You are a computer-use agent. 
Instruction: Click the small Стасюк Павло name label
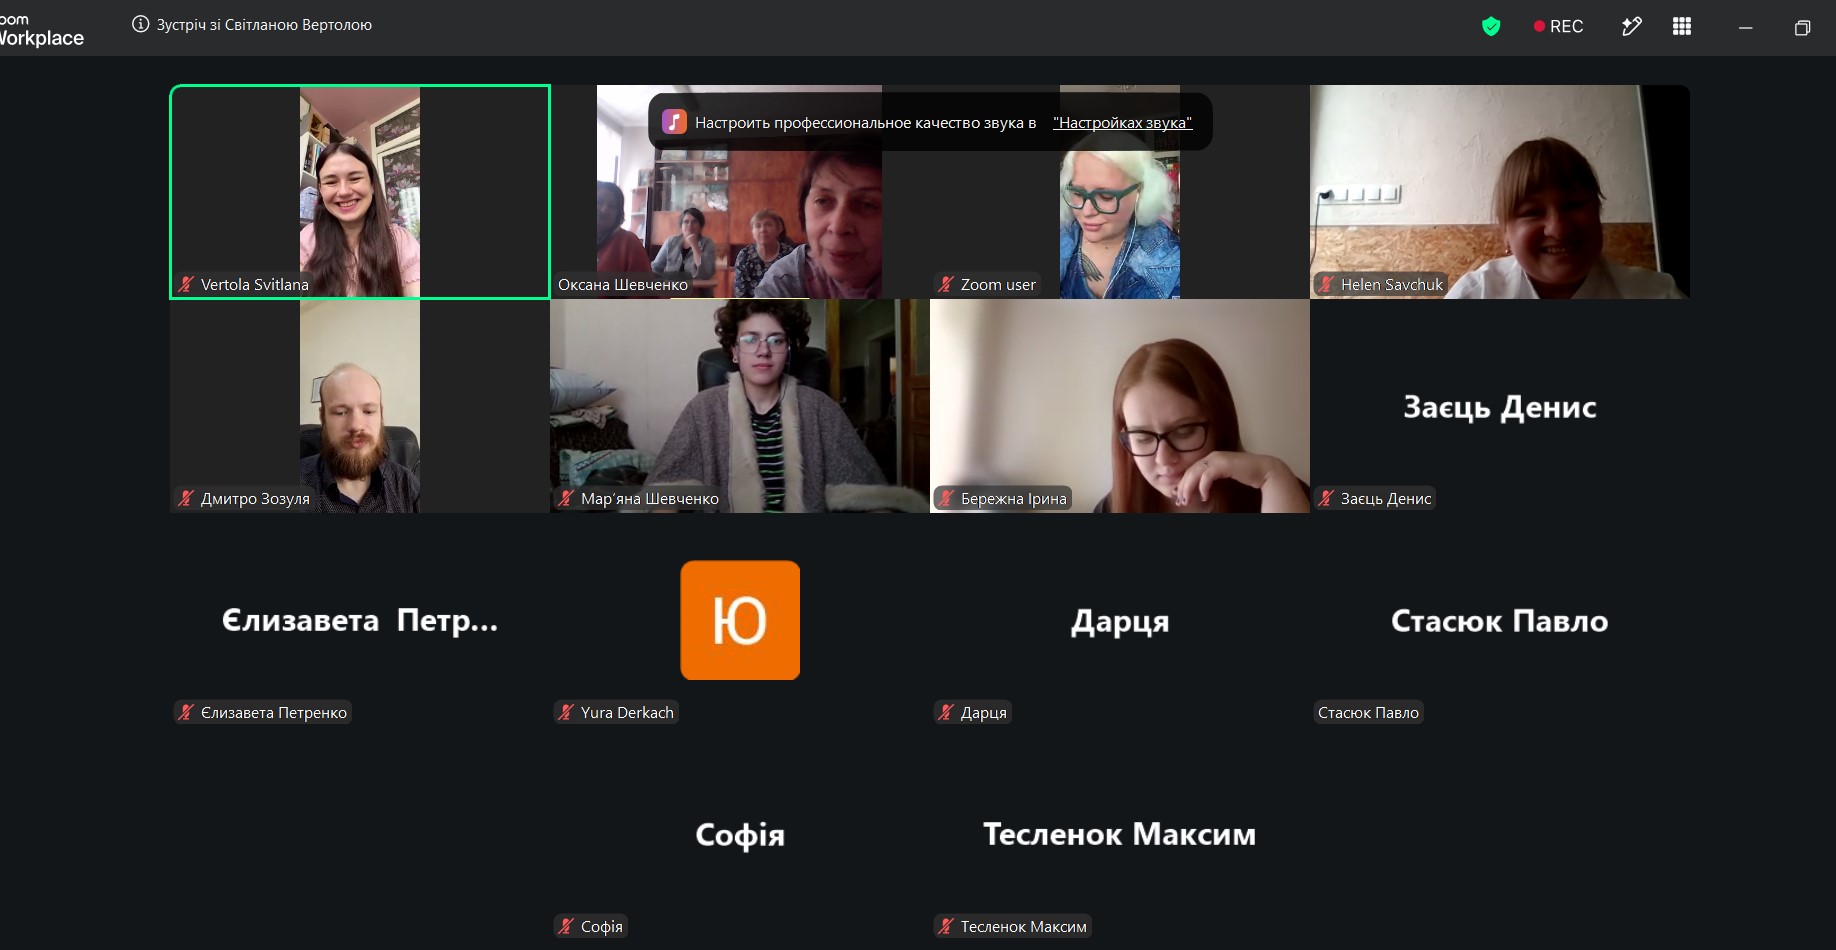pyautogui.click(x=1368, y=712)
